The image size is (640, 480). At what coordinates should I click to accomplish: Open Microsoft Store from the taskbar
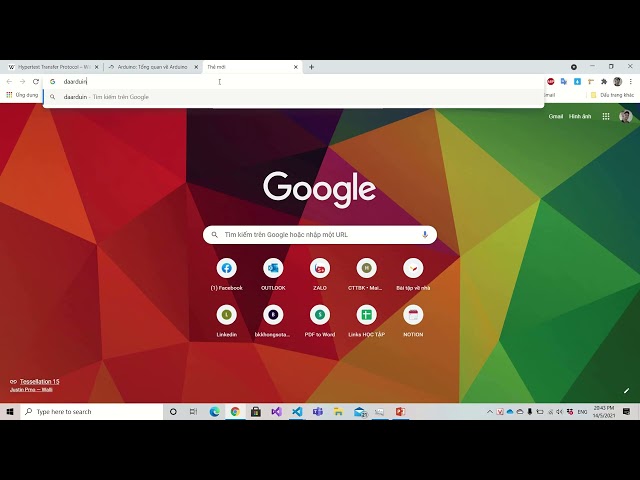pos(256,412)
